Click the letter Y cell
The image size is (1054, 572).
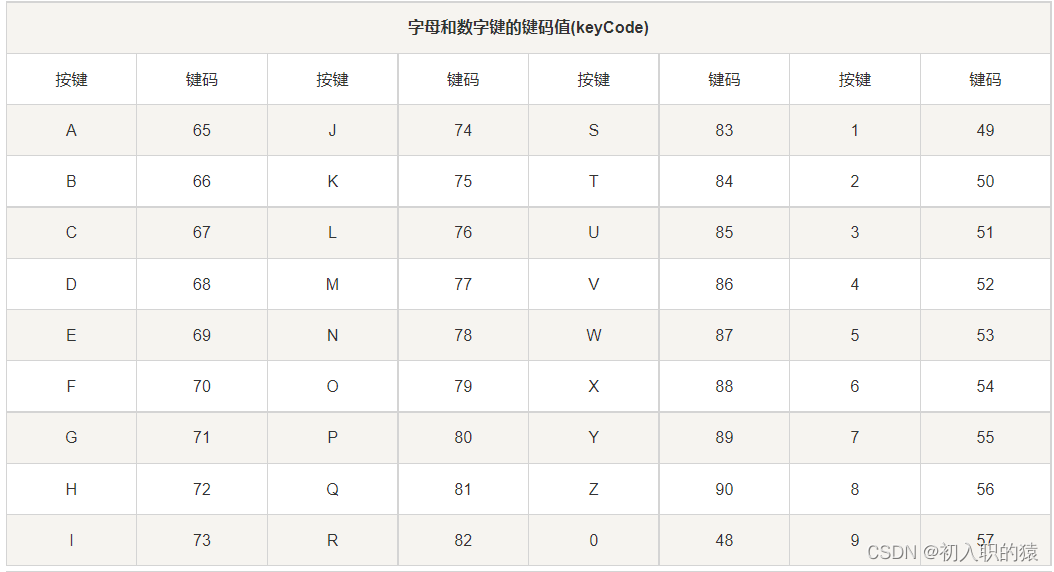click(594, 438)
